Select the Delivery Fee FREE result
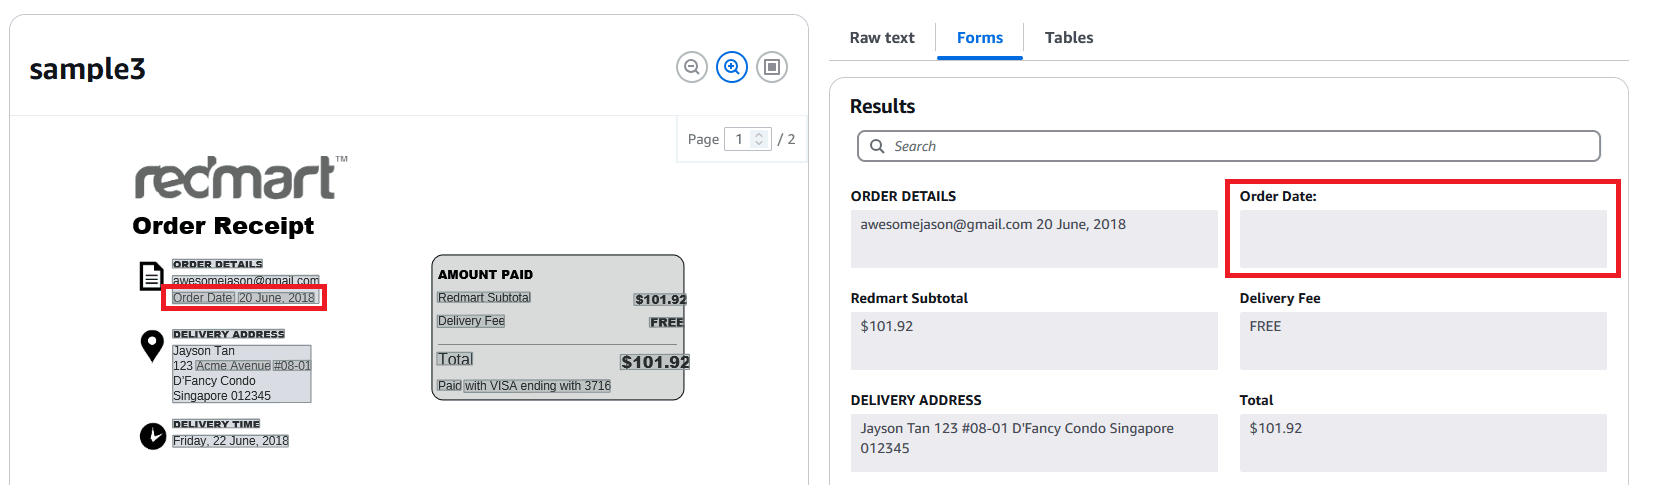 (x=1423, y=340)
